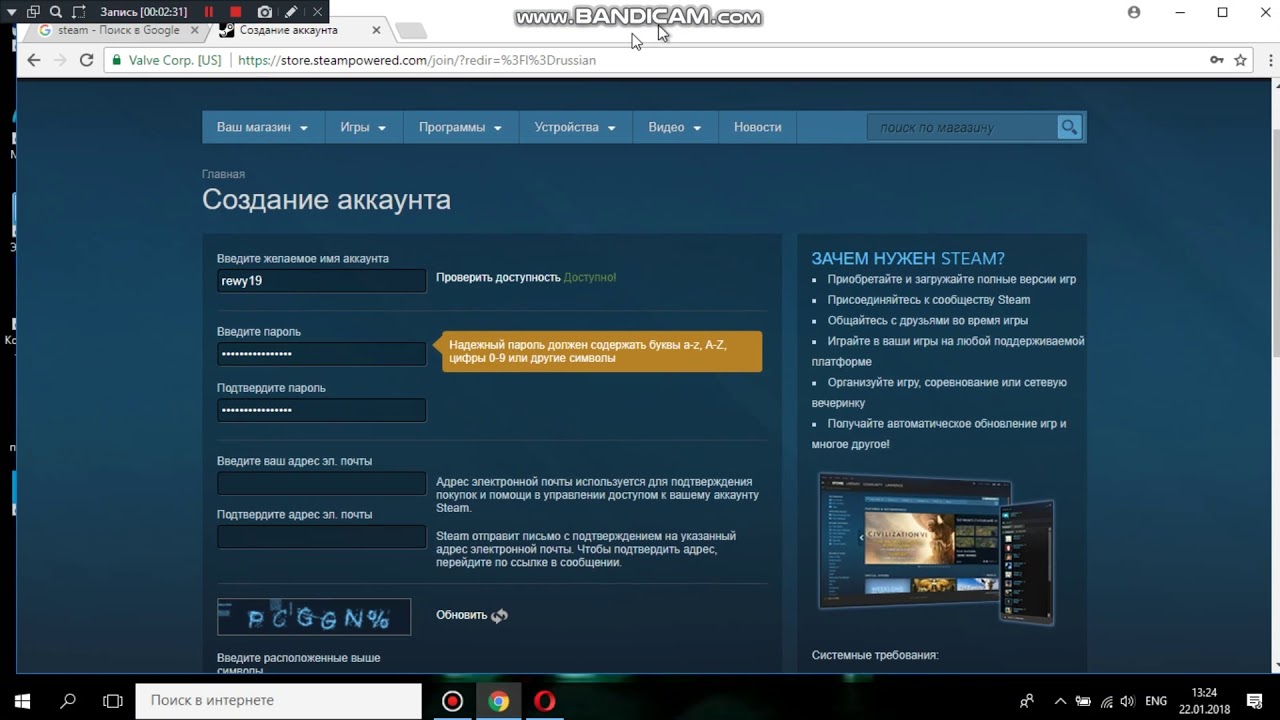Image resolution: width=1280 pixels, height=720 pixels.
Task: Click the taskbar search magnifier icon
Action: 68,701
